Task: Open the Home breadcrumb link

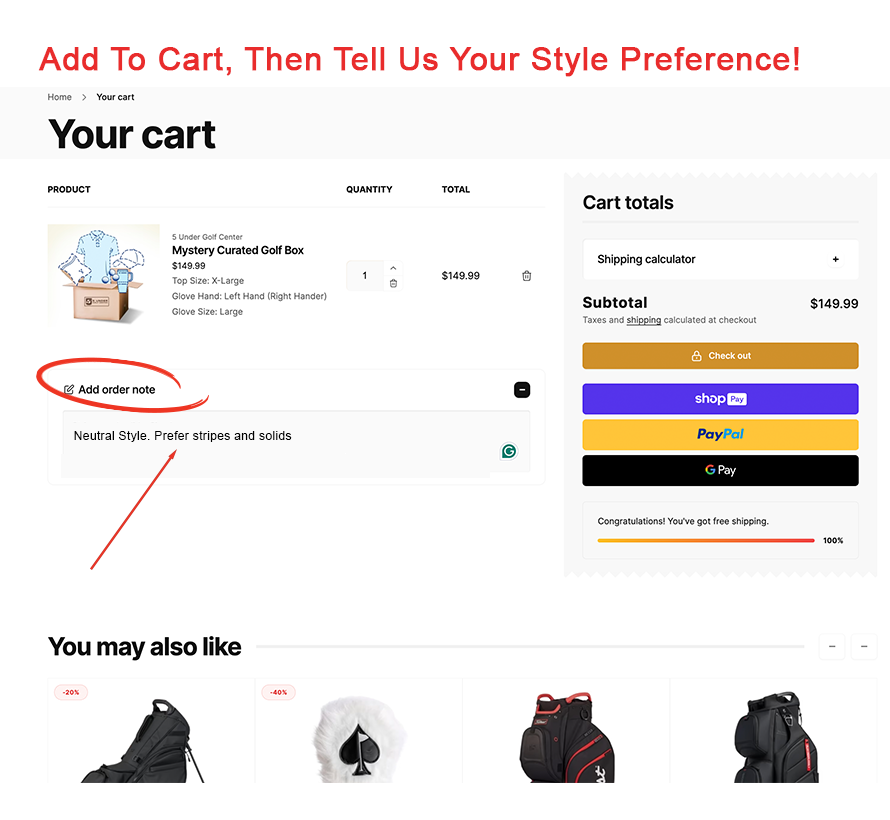Action: (60, 97)
